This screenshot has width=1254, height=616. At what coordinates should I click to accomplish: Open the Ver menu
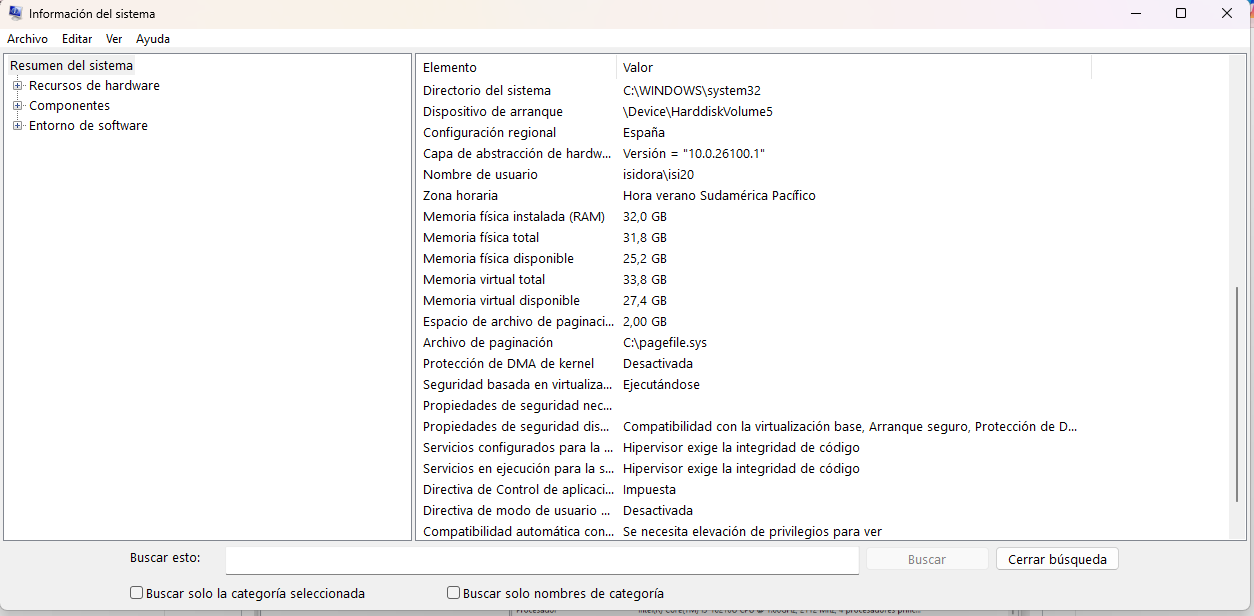tap(114, 39)
